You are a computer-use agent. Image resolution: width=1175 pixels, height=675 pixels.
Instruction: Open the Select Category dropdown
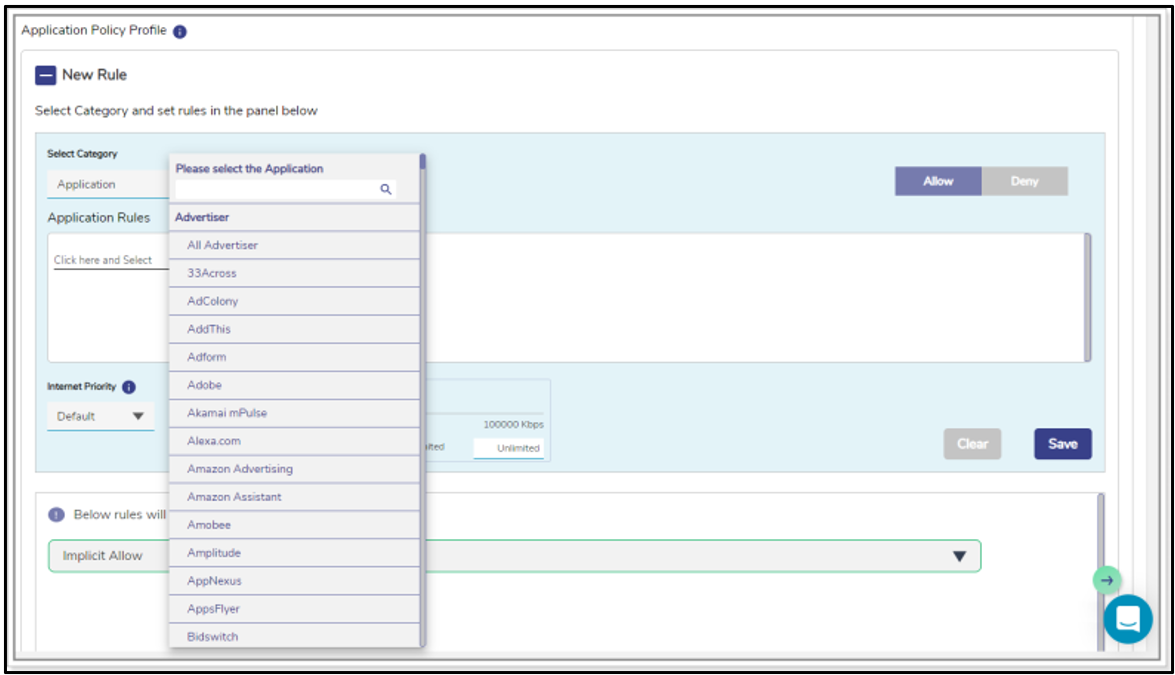coord(108,185)
